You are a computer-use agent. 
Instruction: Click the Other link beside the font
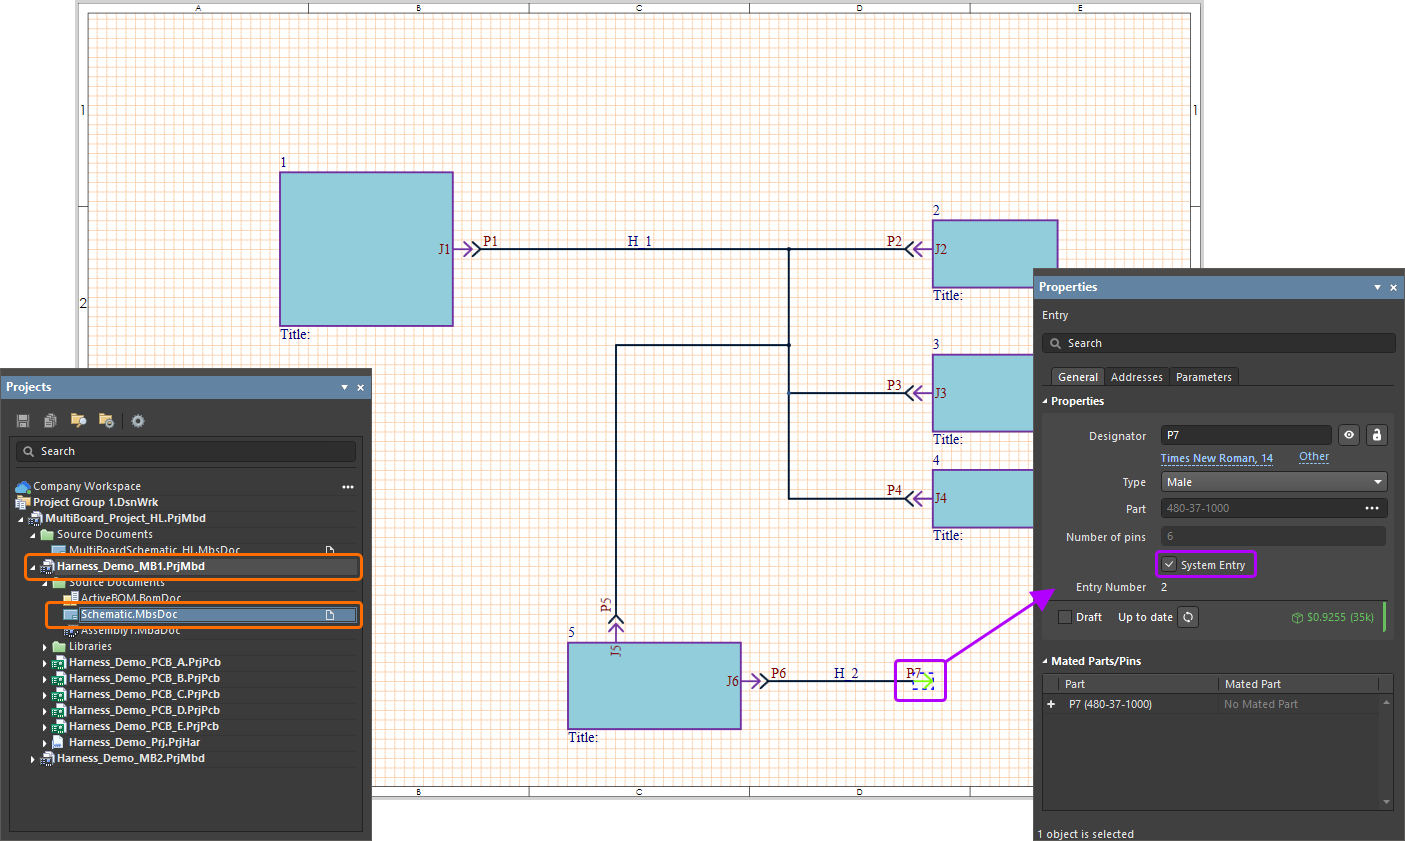coord(1313,457)
